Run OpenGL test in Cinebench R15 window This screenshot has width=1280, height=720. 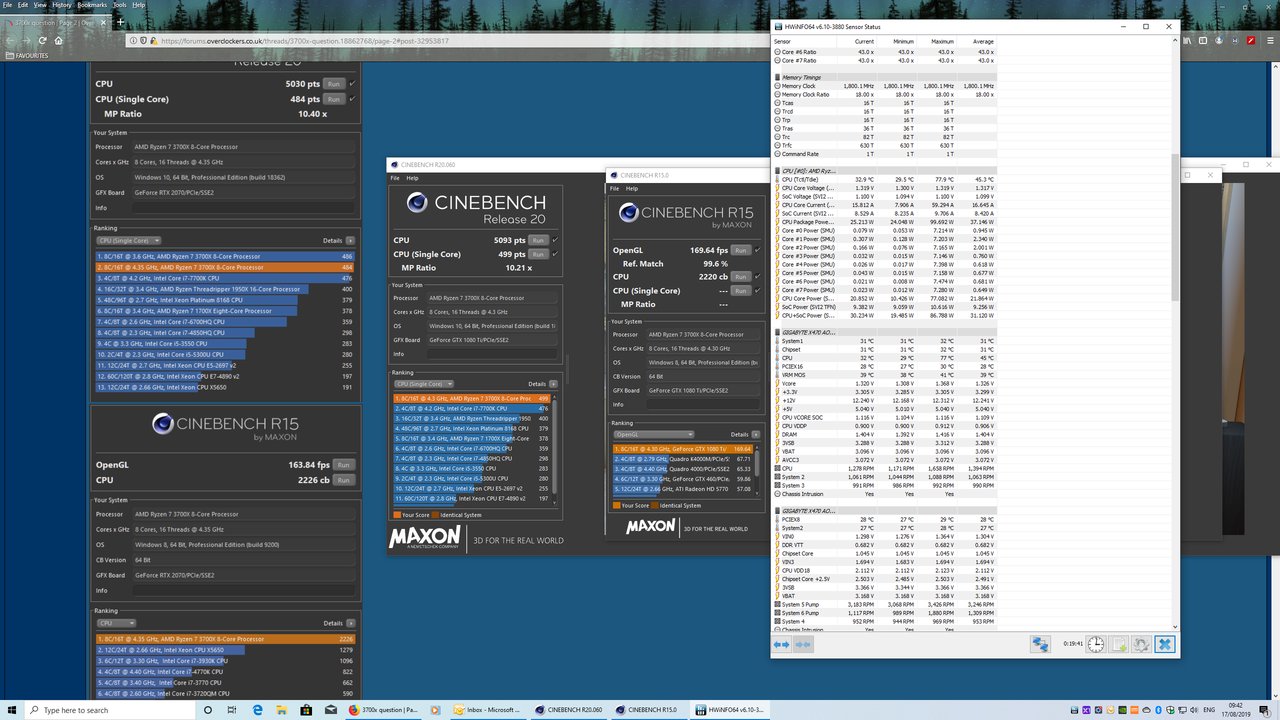[740, 250]
